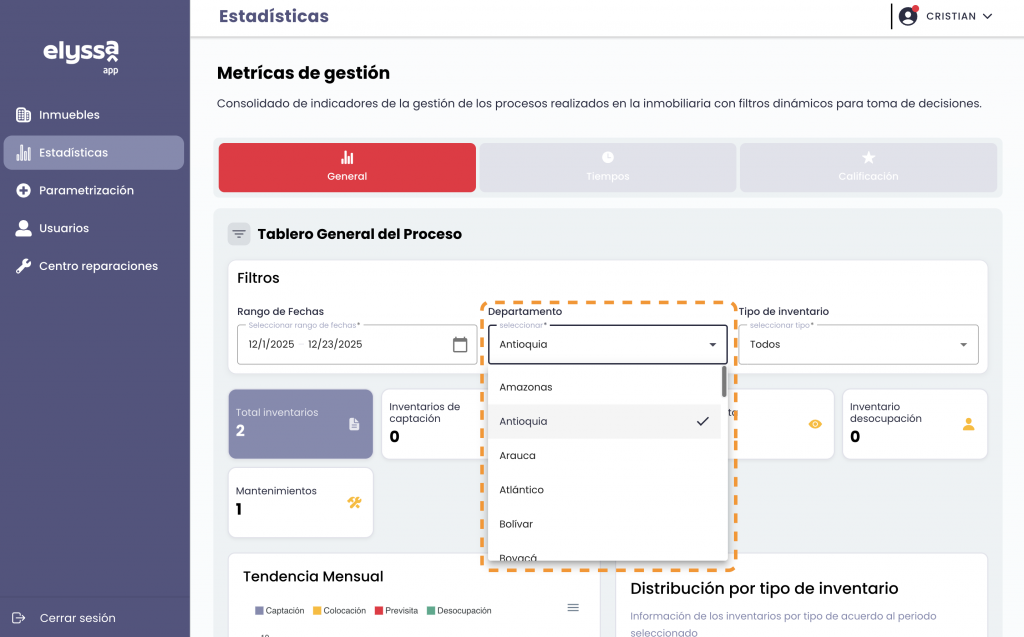Viewport: 1024px width, 637px height.
Task: Collapse the Departamento dropdown arrow
Action: 712,345
